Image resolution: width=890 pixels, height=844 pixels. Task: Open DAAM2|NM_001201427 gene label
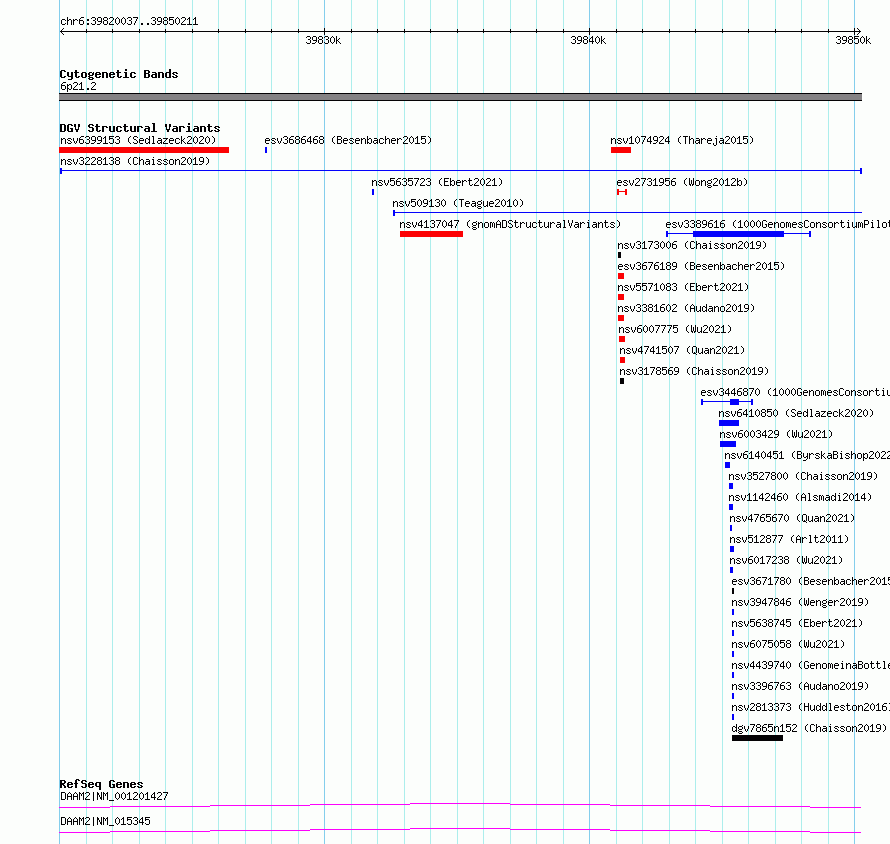(x=114, y=796)
